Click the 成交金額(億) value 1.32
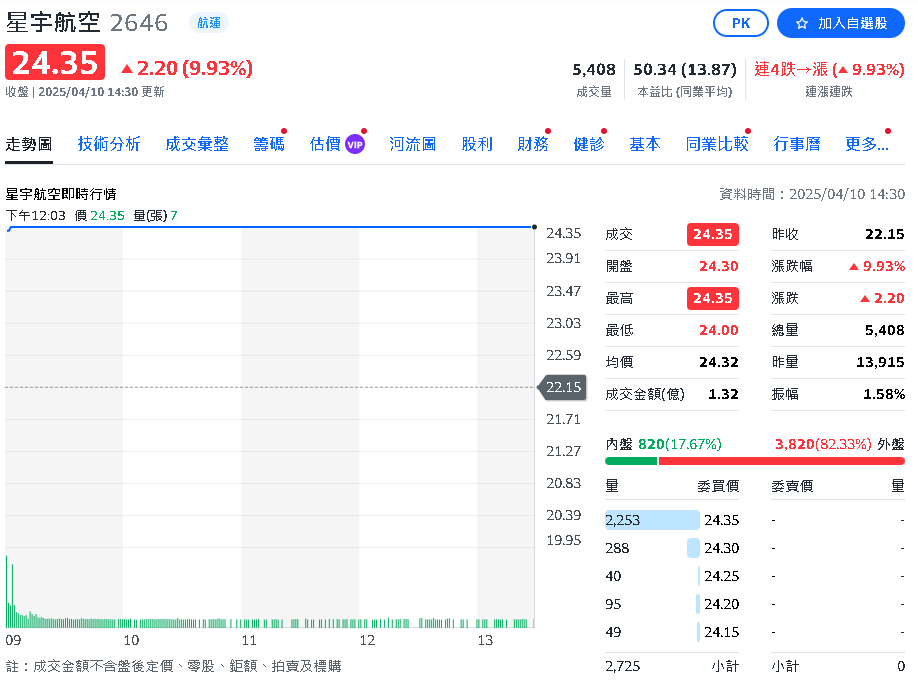This screenshot has height=687, width=918. [x=723, y=394]
